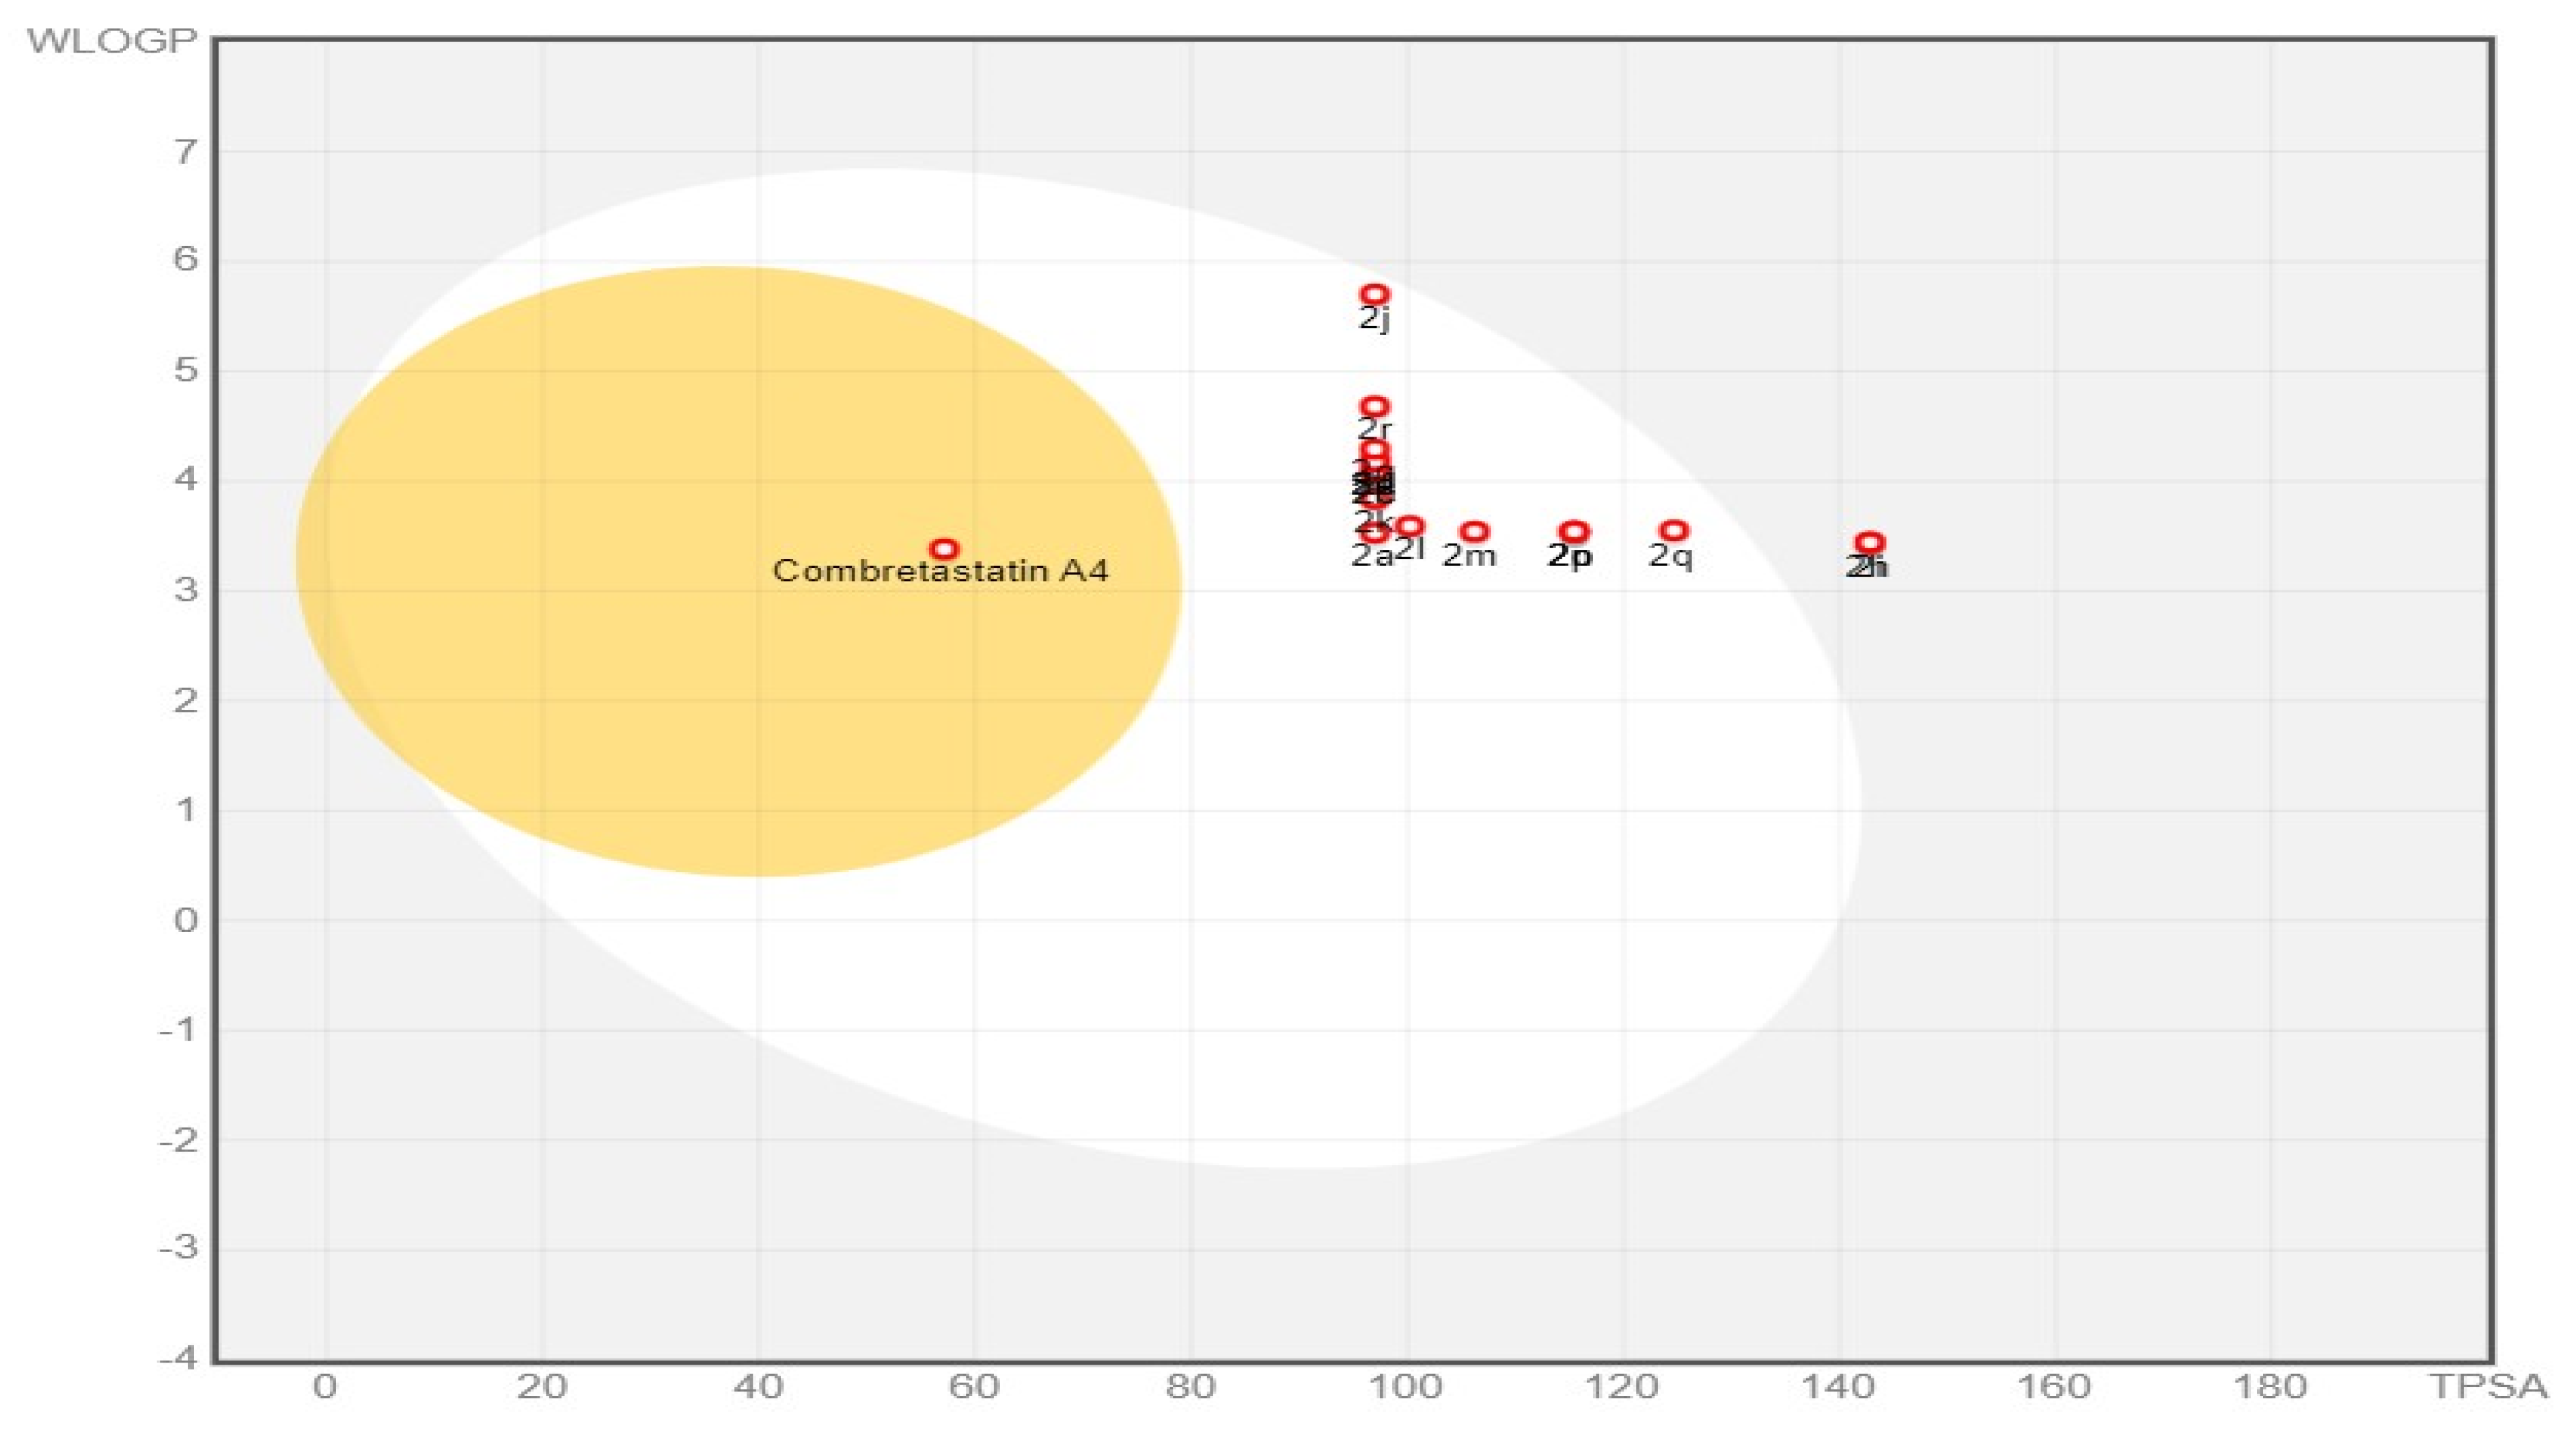Image resolution: width=2576 pixels, height=1435 pixels.
Task: Select the 2q red circle marker
Action: pos(1674,530)
